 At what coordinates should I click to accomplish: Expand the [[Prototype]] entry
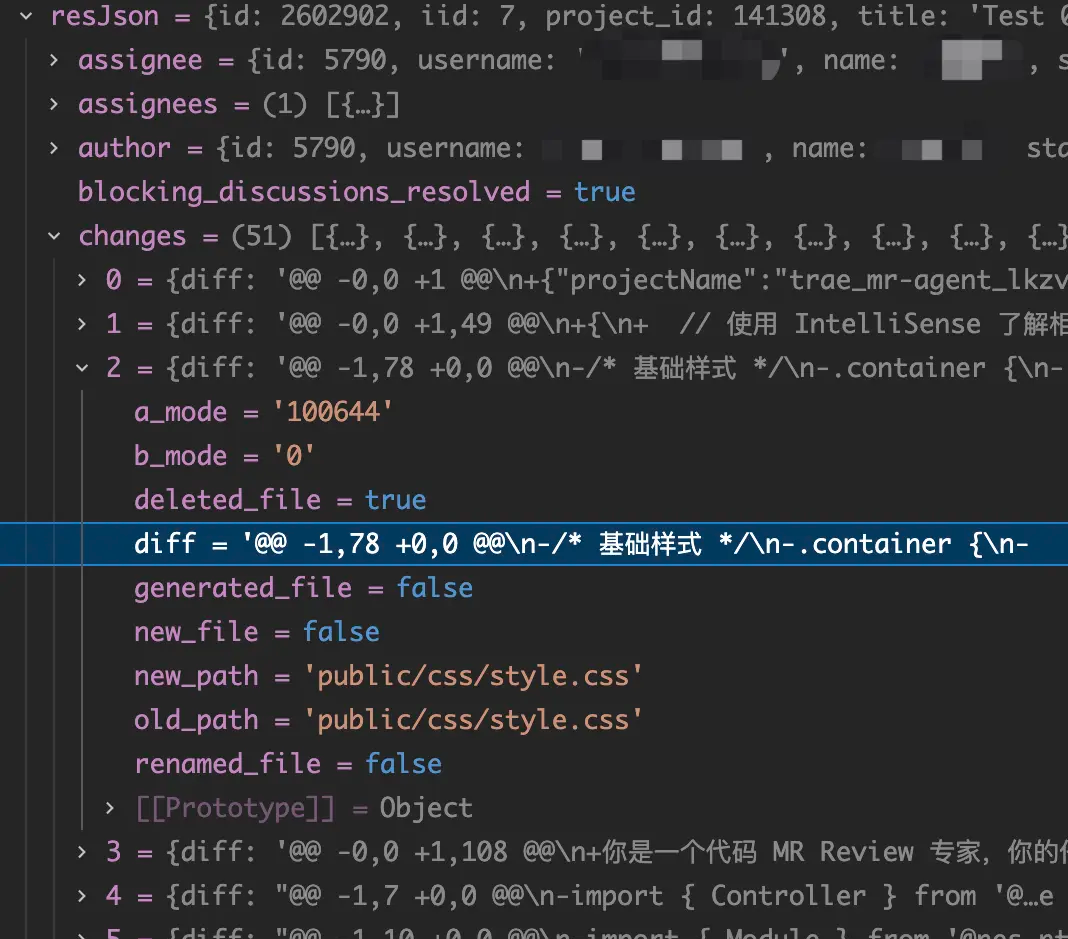(x=110, y=808)
